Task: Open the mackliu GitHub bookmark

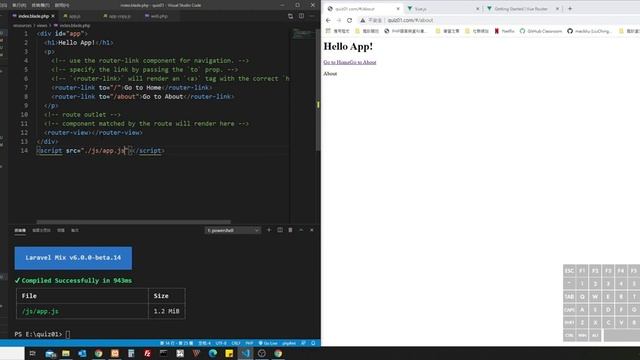Action: 589,31
